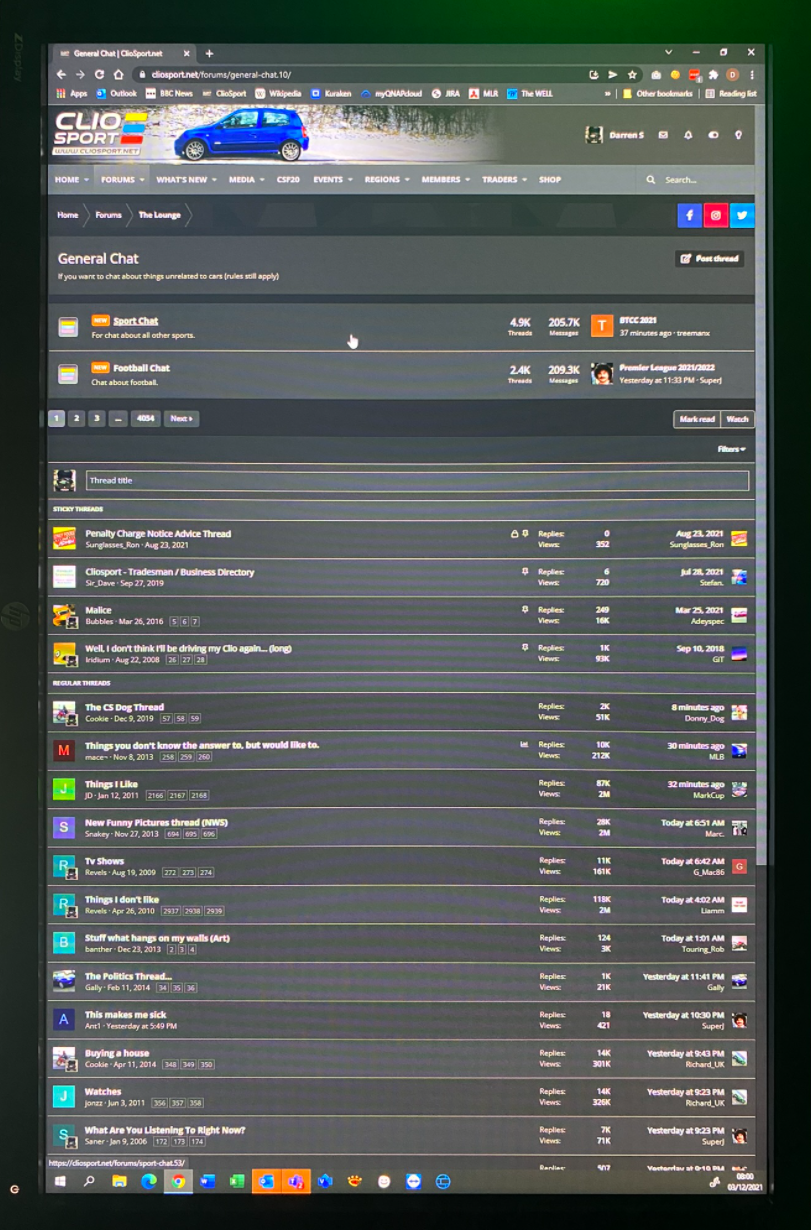Viewport: 811px width, 1230px height.
Task: Open the CSF20 navigation item
Action: tap(288, 180)
